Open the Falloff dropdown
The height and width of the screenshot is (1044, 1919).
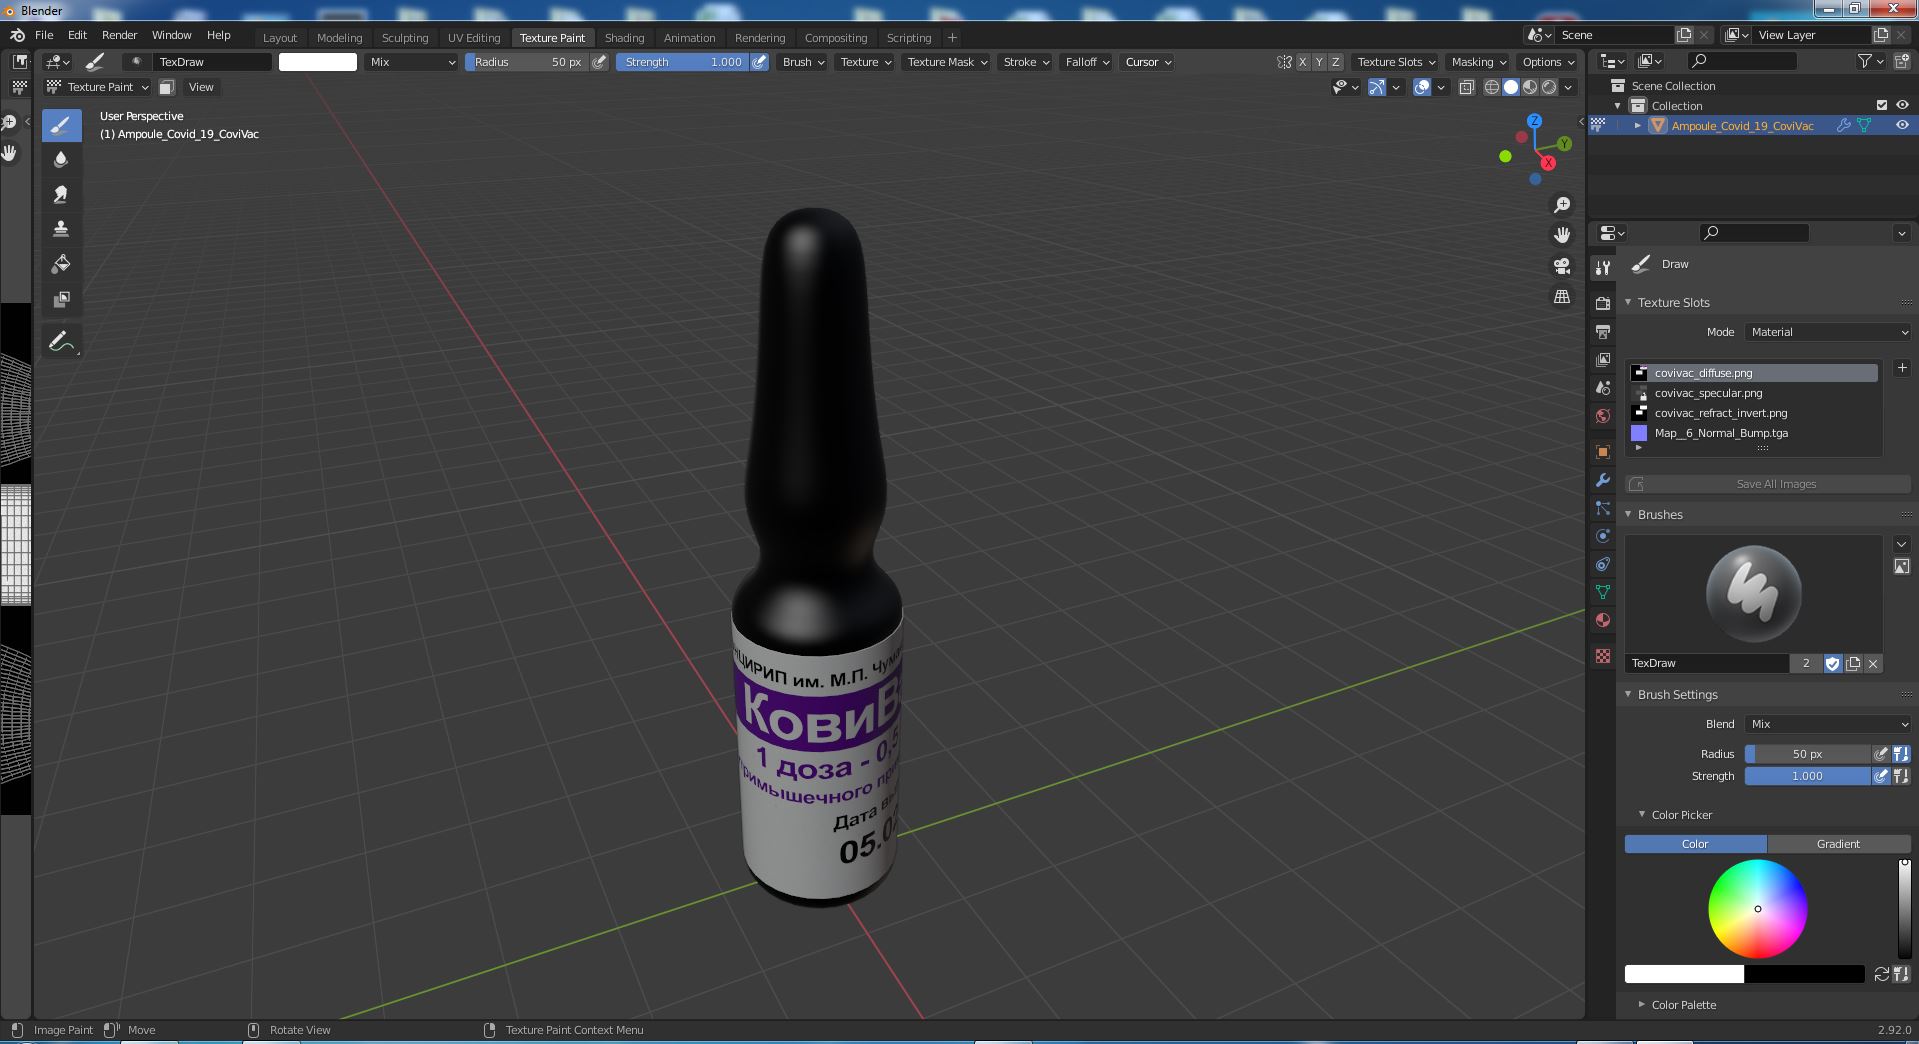(1087, 62)
